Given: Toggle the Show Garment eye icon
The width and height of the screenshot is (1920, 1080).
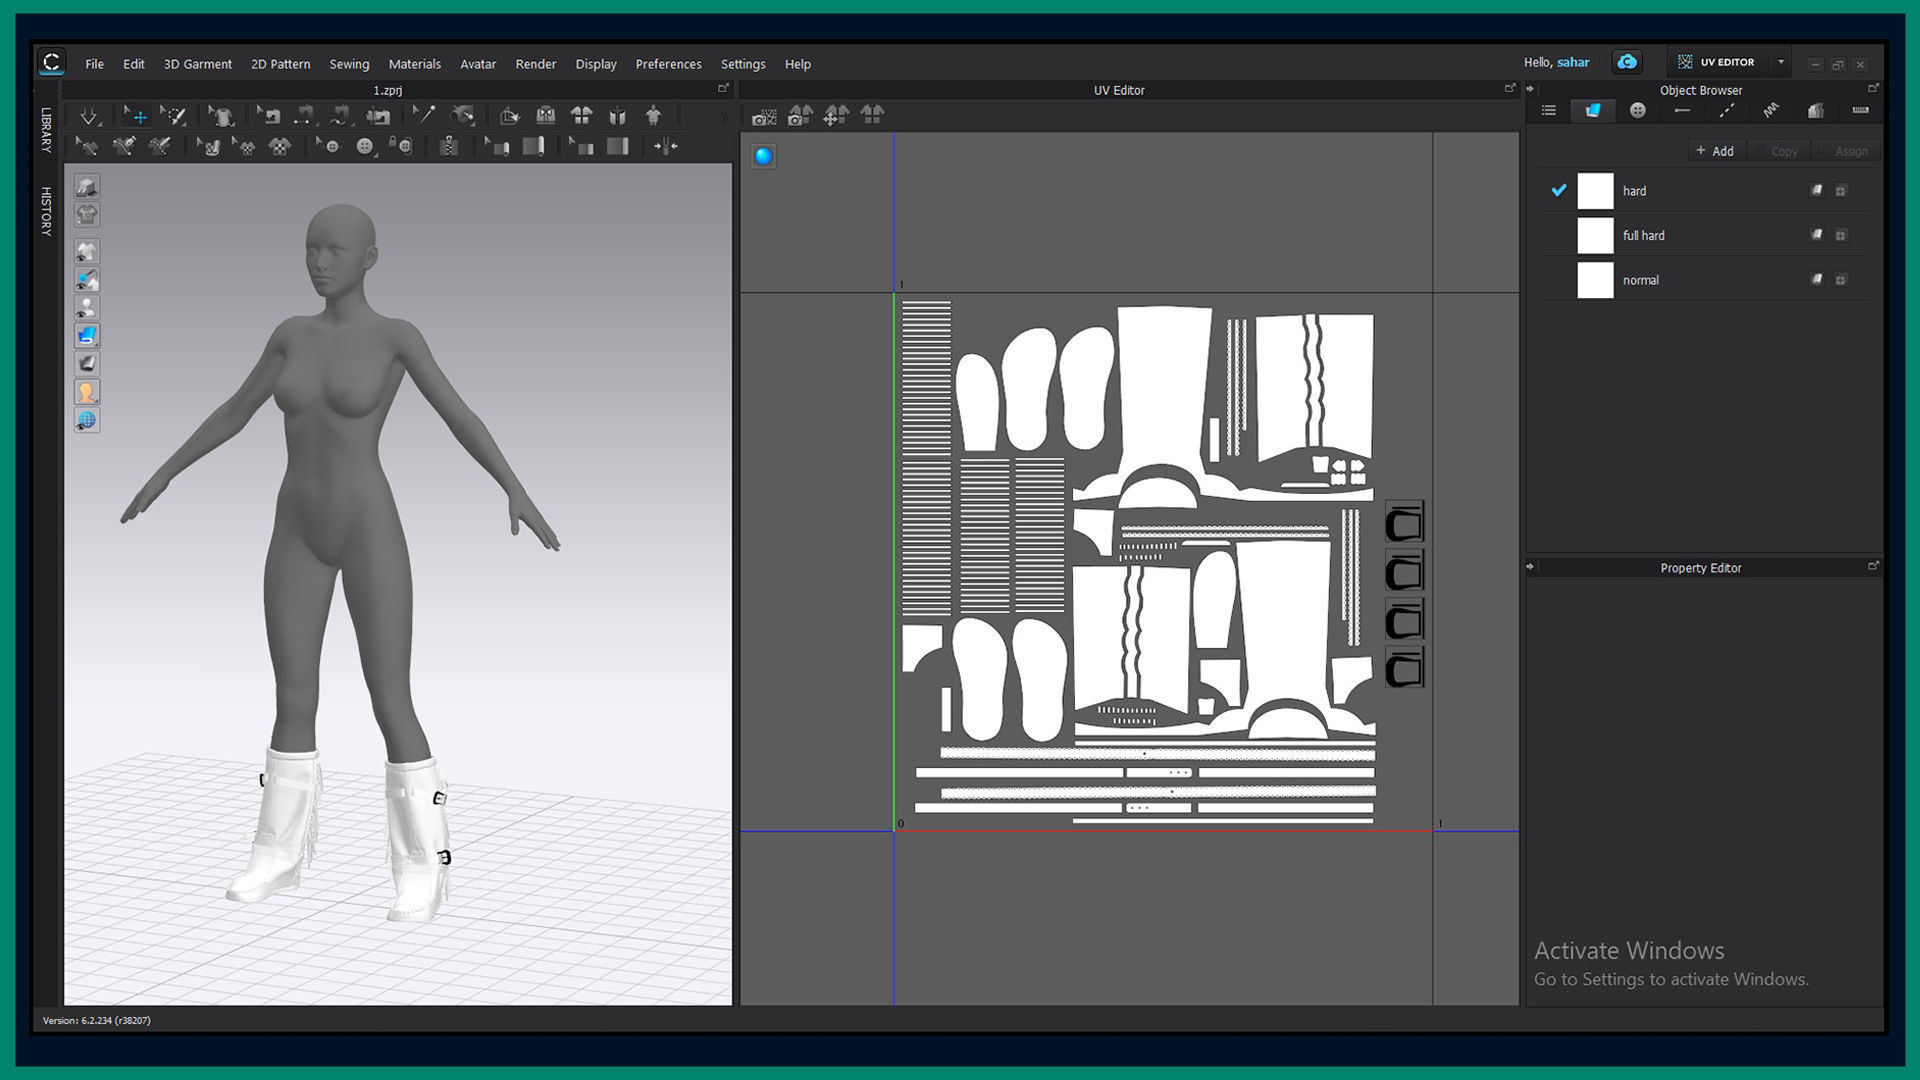Looking at the screenshot, I should click(x=87, y=251).
